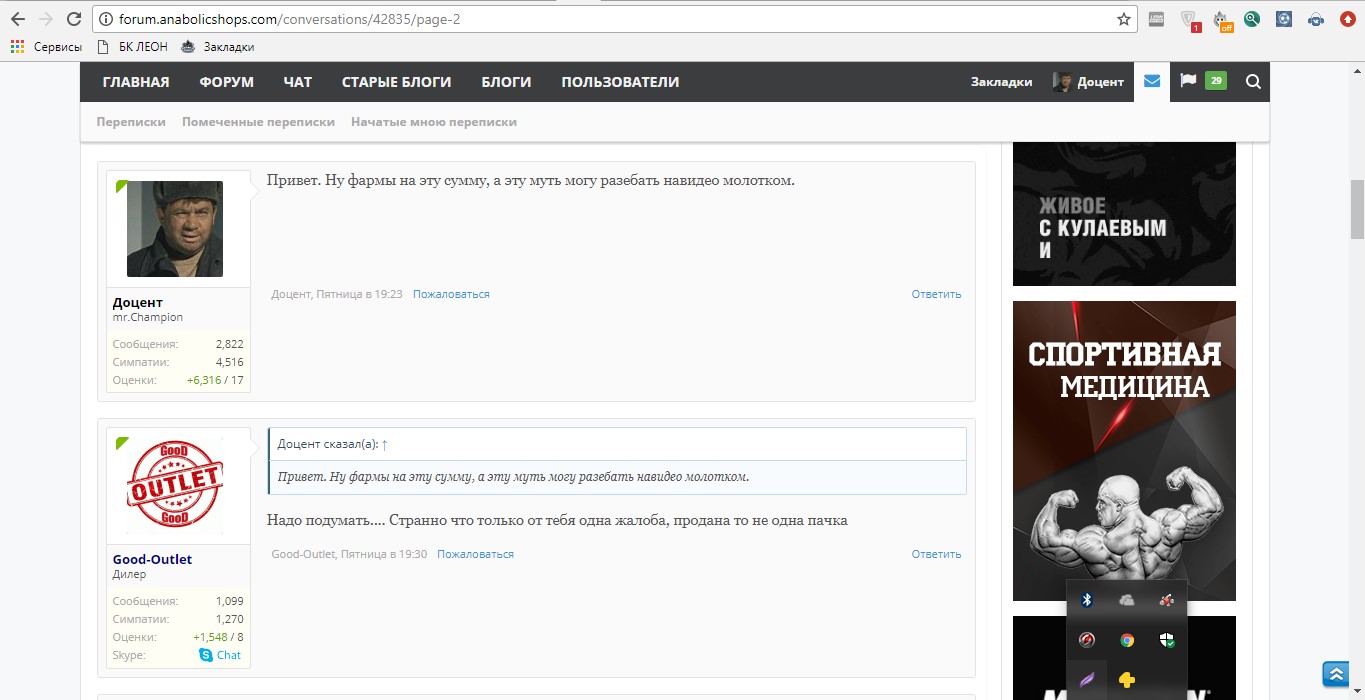1365x700 pixels.
Task: Click the Windows Defender shield tray icon
Action: pos(1166,640)
